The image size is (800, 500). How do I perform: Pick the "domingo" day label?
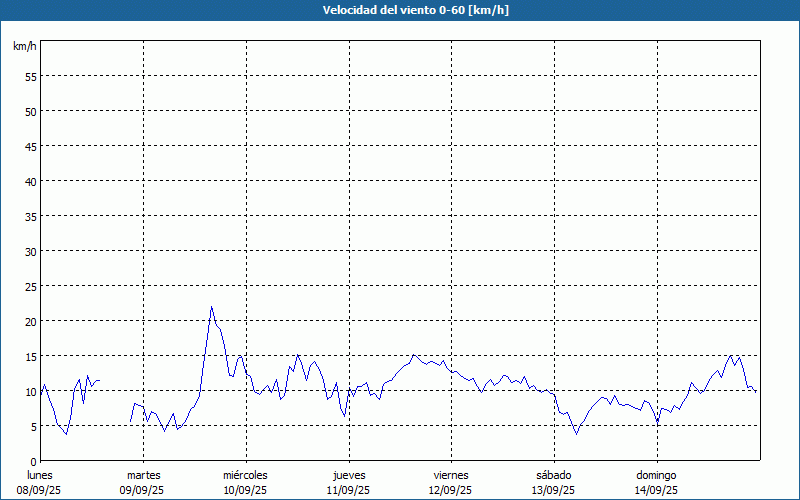click(x=656, y=475)
